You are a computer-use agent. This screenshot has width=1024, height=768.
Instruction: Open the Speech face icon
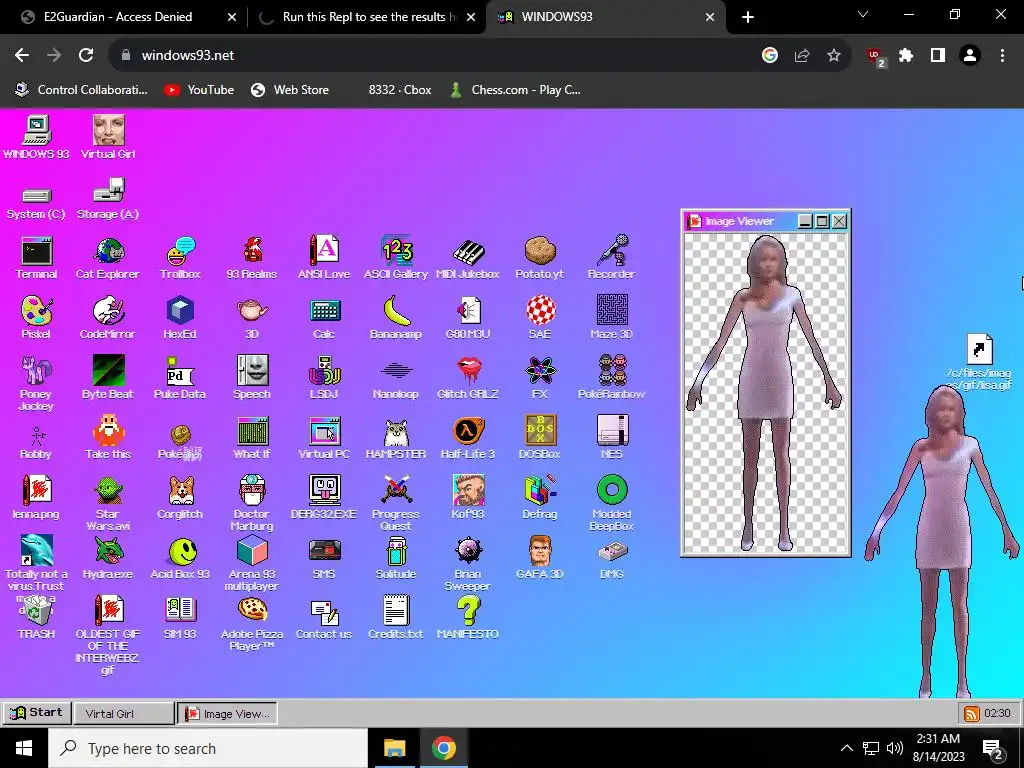(x=251, y=377)
